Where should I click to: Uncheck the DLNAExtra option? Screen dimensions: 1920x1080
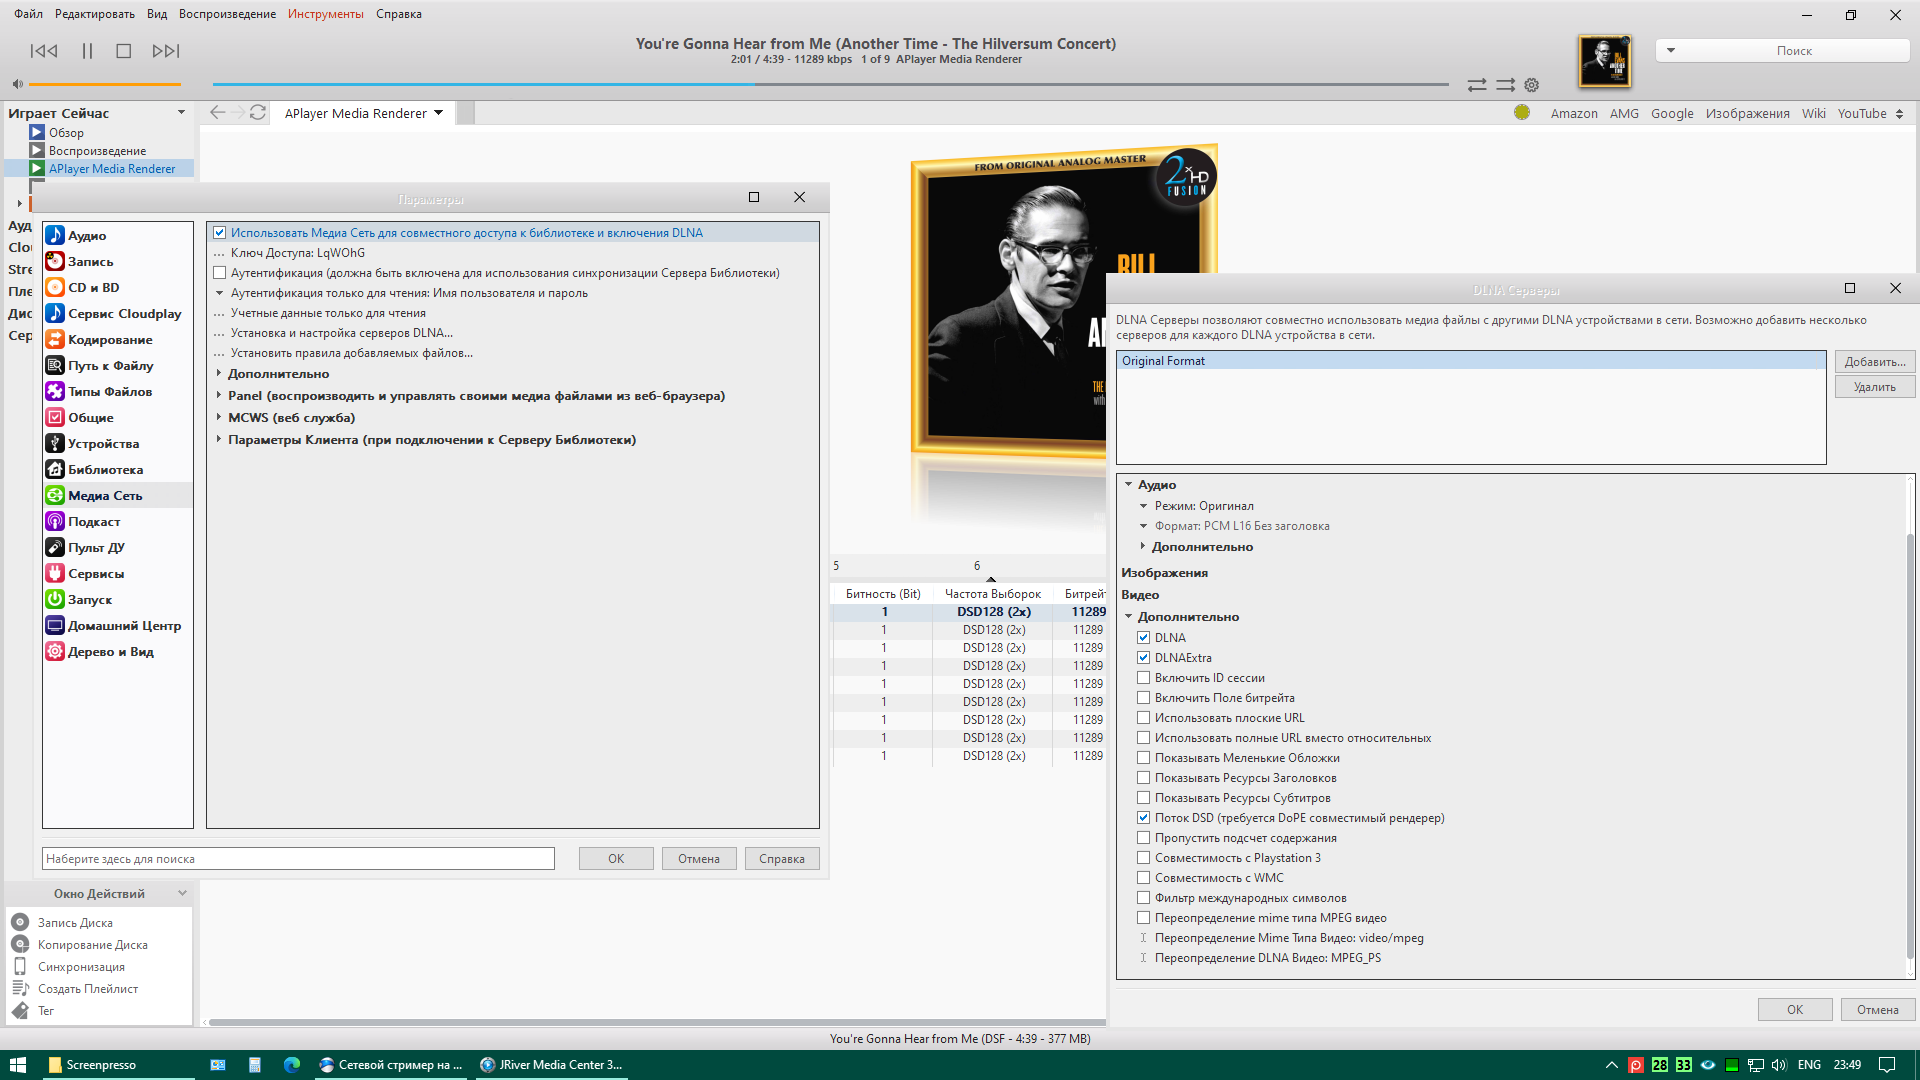[x=1143, y=658]
